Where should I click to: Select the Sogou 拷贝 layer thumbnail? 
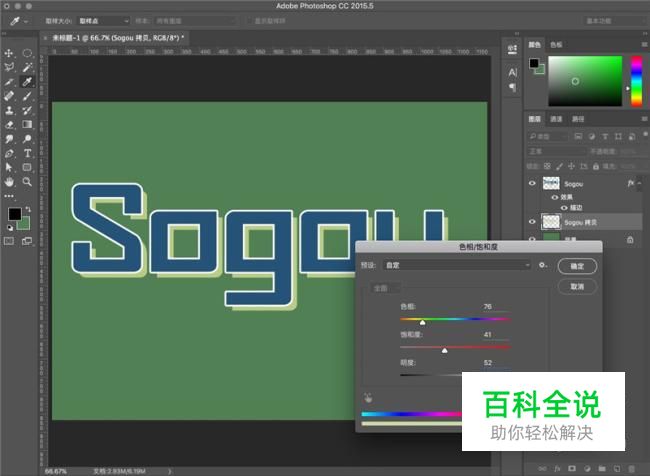[551, 222]
